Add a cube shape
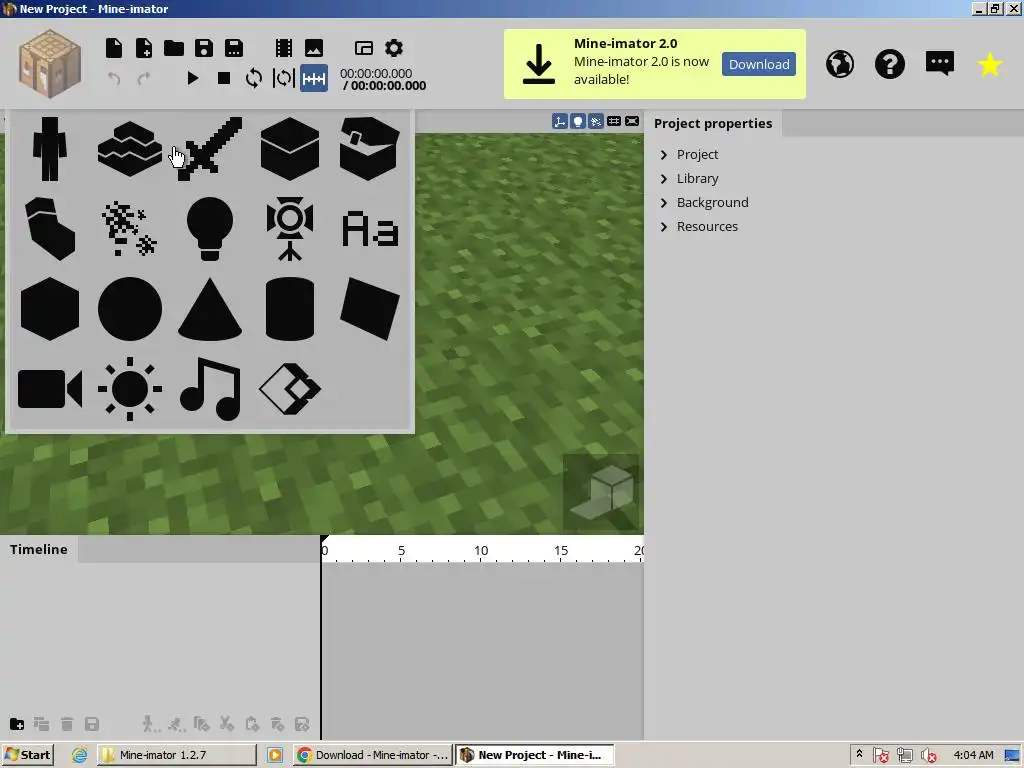Viewport: 1024px width, 768px height. [x=50, y=309]
